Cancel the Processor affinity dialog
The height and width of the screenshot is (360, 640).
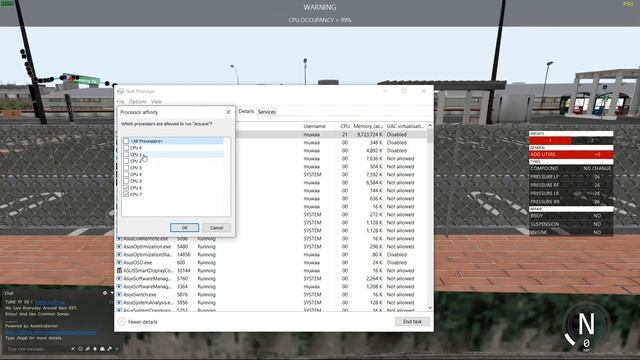tap(216, 228)
